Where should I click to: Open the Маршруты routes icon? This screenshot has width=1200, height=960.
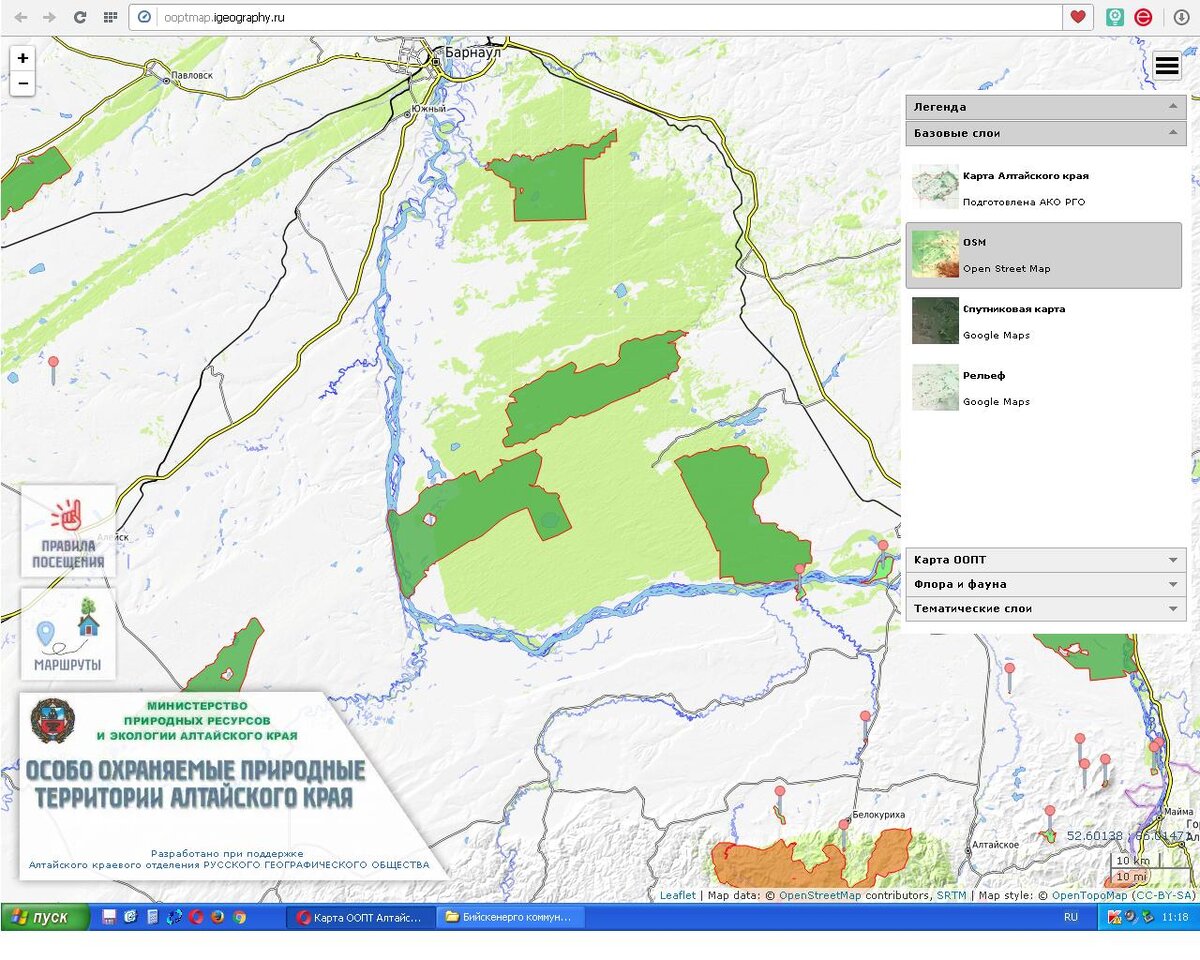pos(68,634)
